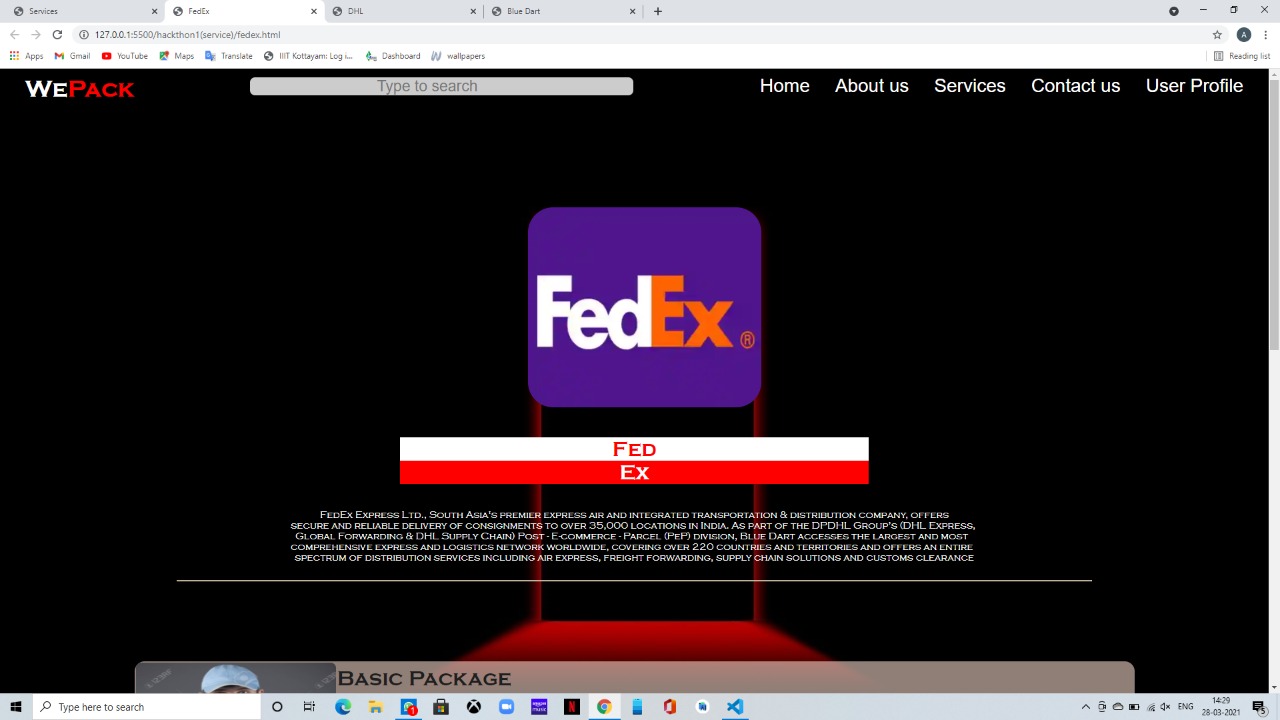Click the volume icon in tray
This screenshot has width=1280, height=720.
pyautogui.click(x=1165, y=707)
